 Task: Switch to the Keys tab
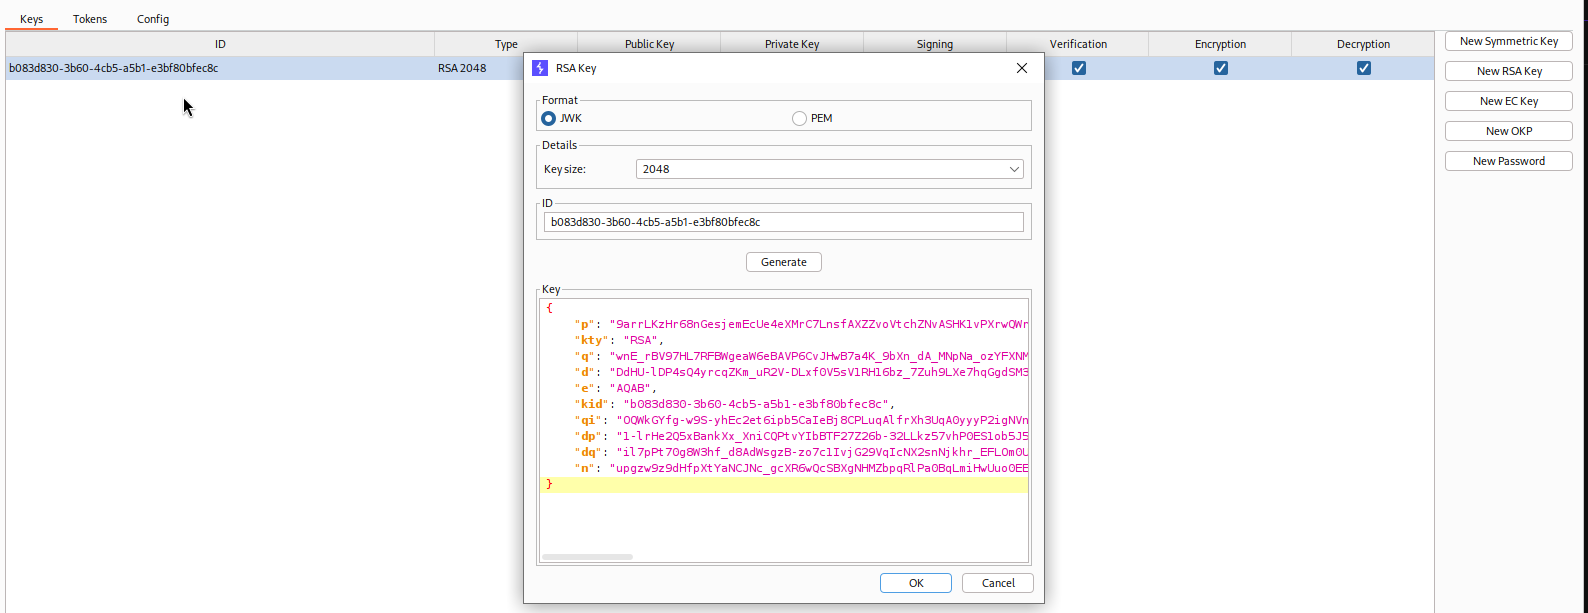coord(32,19)
